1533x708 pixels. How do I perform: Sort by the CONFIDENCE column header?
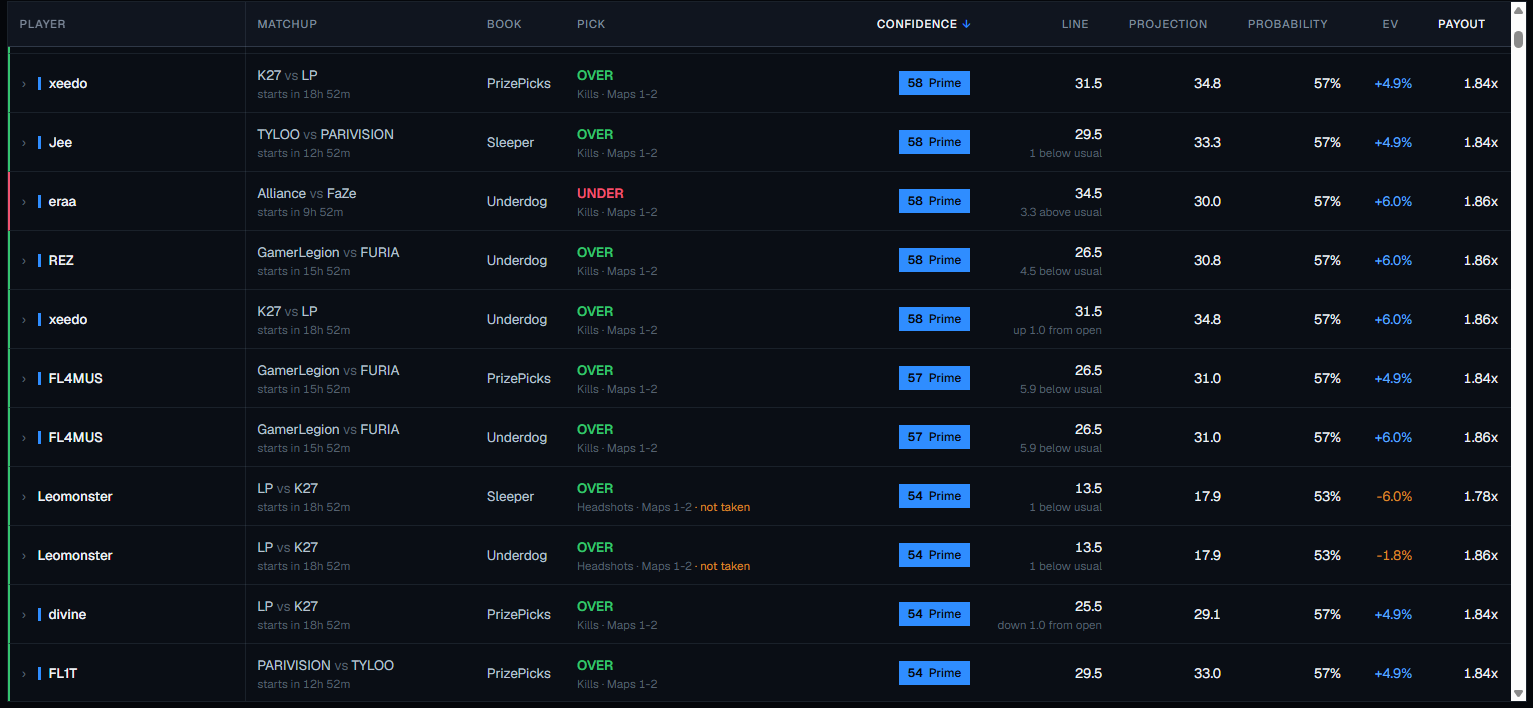point(923,24)
